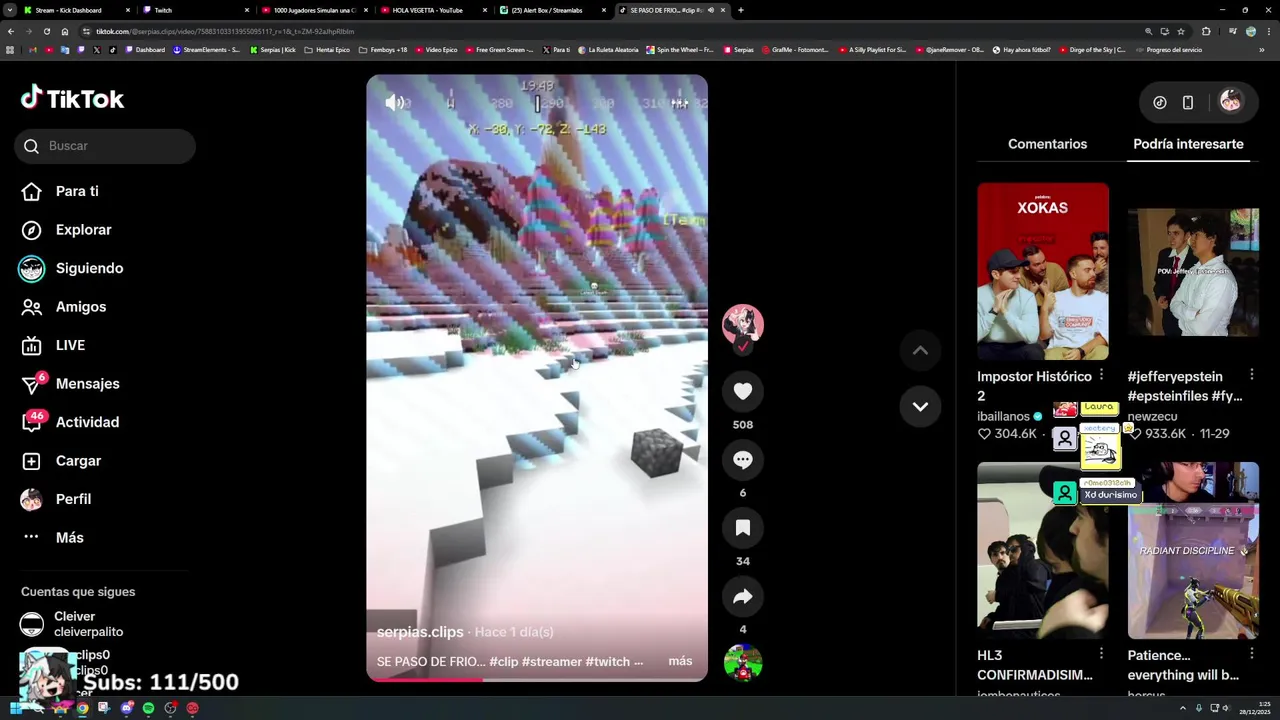Open the three-dot video options menu

click(x=679, y=102)
